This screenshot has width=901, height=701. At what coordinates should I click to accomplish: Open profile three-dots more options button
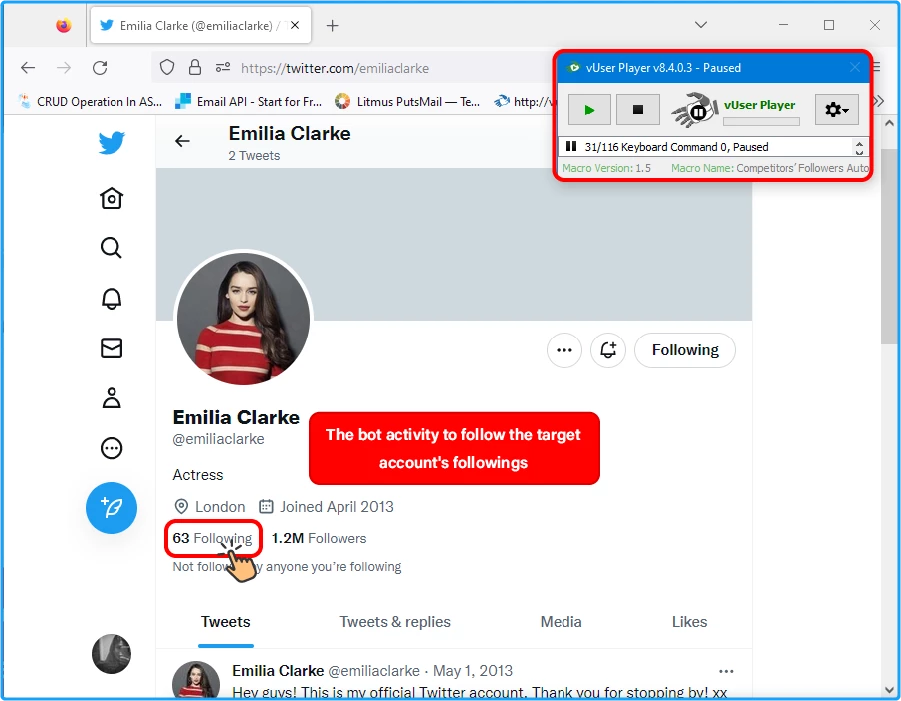[564, 350]
